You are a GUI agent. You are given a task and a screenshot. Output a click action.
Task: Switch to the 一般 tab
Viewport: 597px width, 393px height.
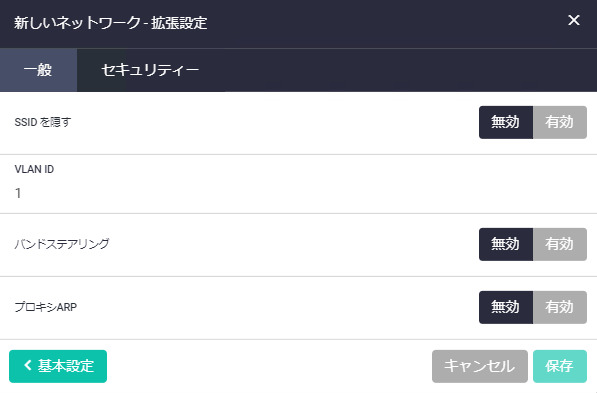[38, 70]
